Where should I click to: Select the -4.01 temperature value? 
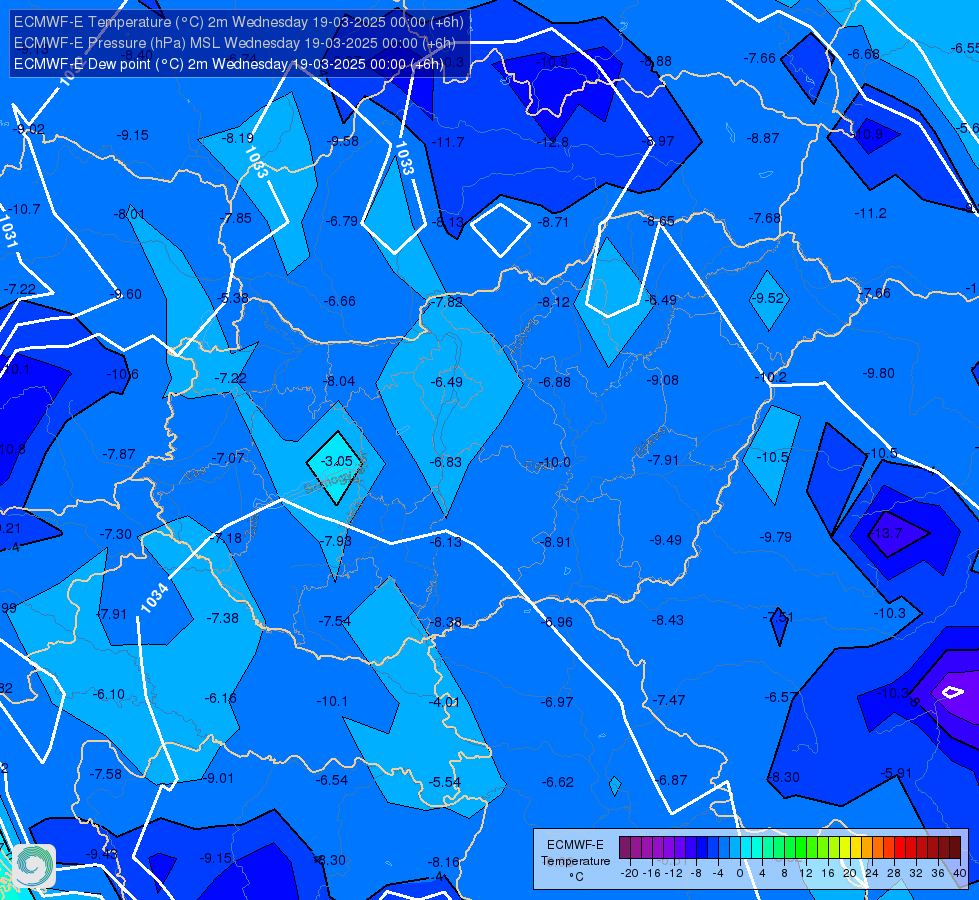(444, 702)
